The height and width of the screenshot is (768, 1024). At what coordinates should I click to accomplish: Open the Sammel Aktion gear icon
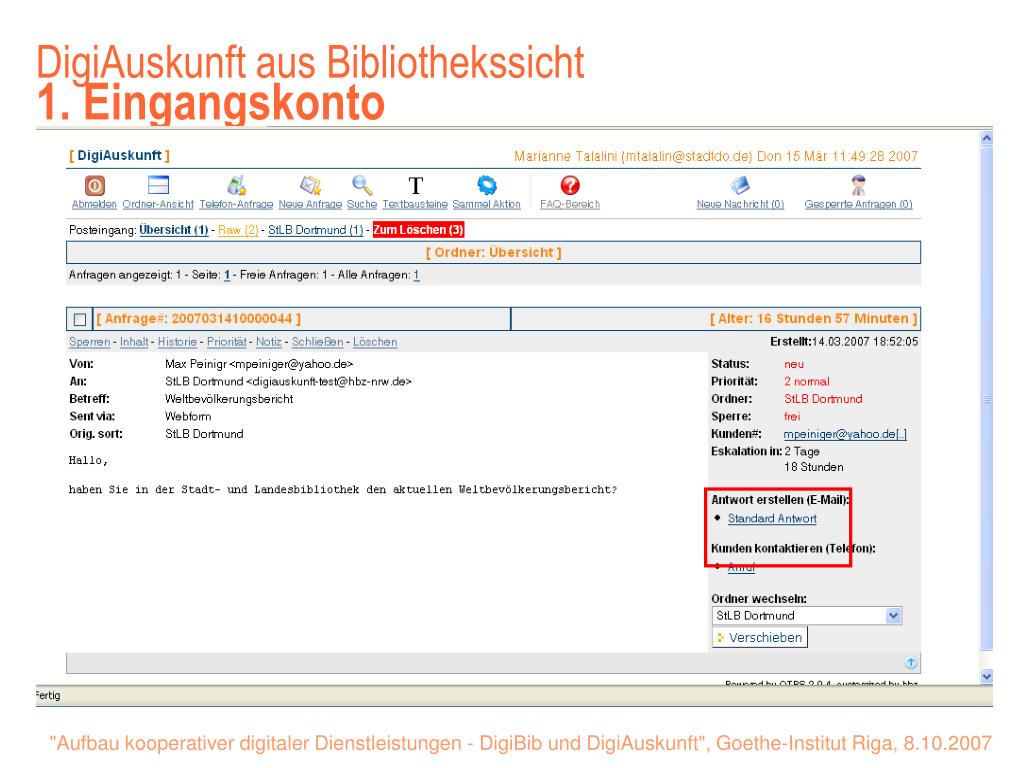point(487,185)
